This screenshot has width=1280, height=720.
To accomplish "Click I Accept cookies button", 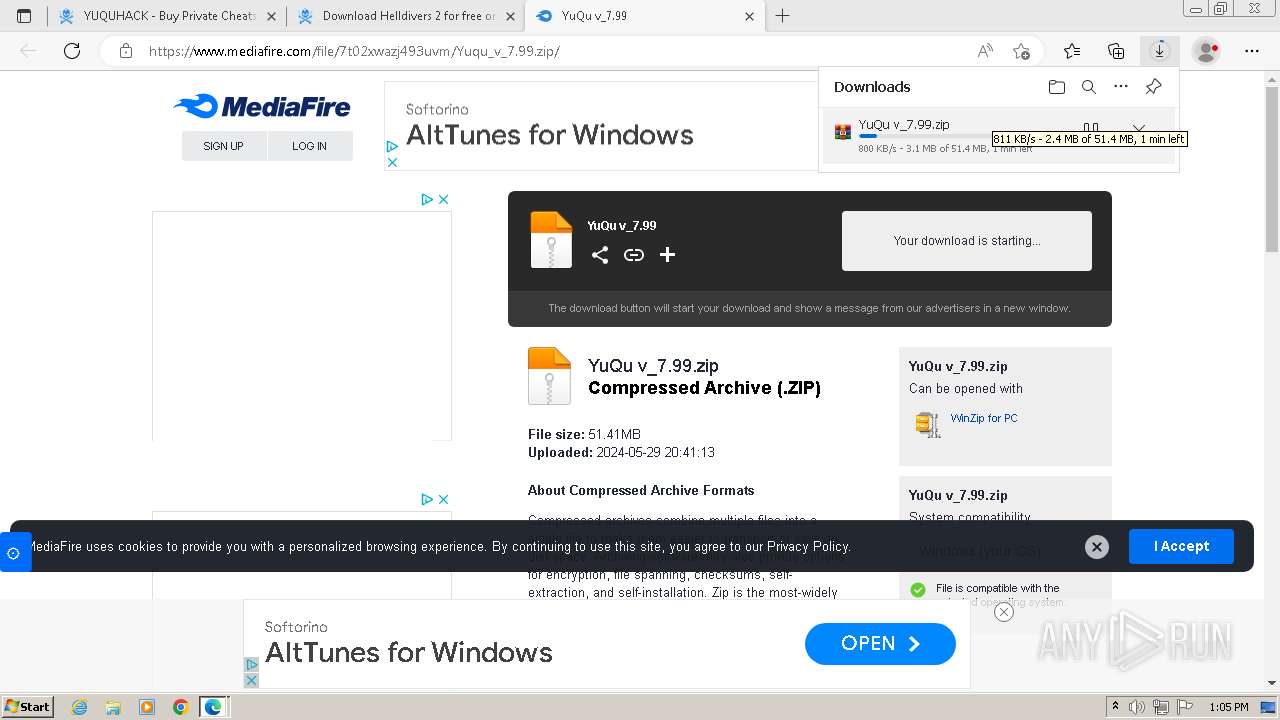I will (x=1181, y=547).
